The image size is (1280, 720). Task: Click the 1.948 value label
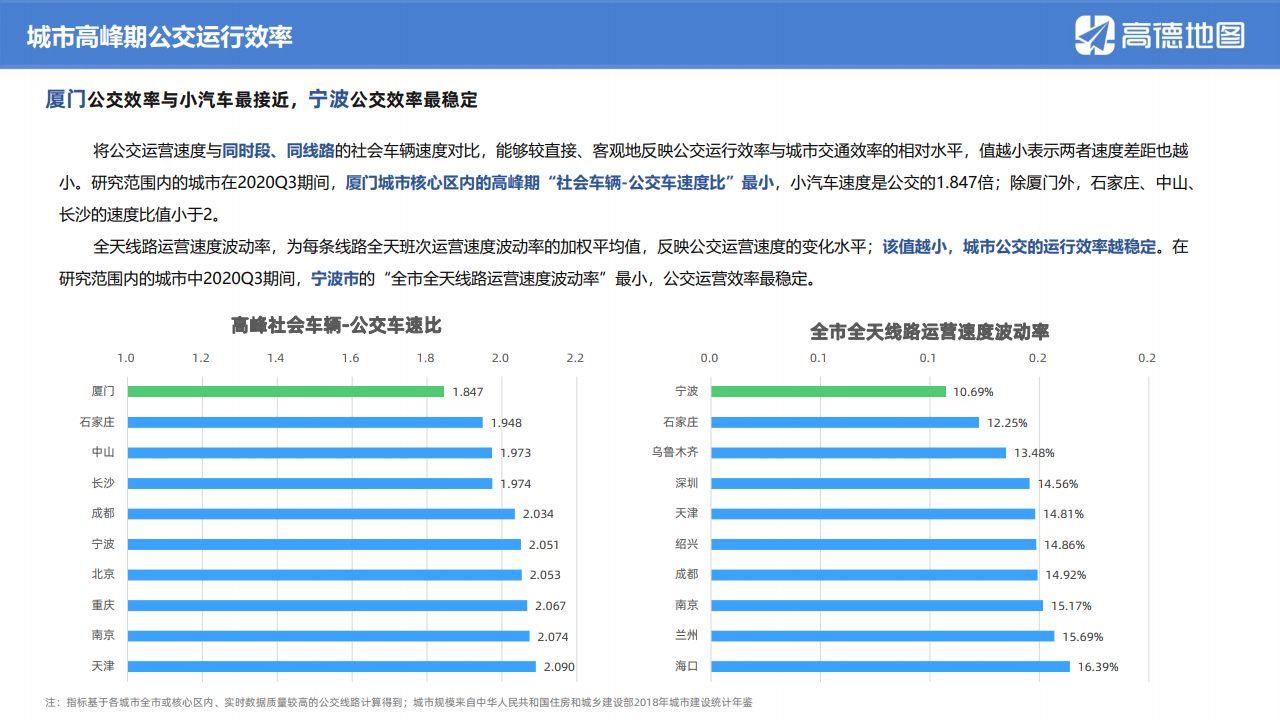point(506,423)
